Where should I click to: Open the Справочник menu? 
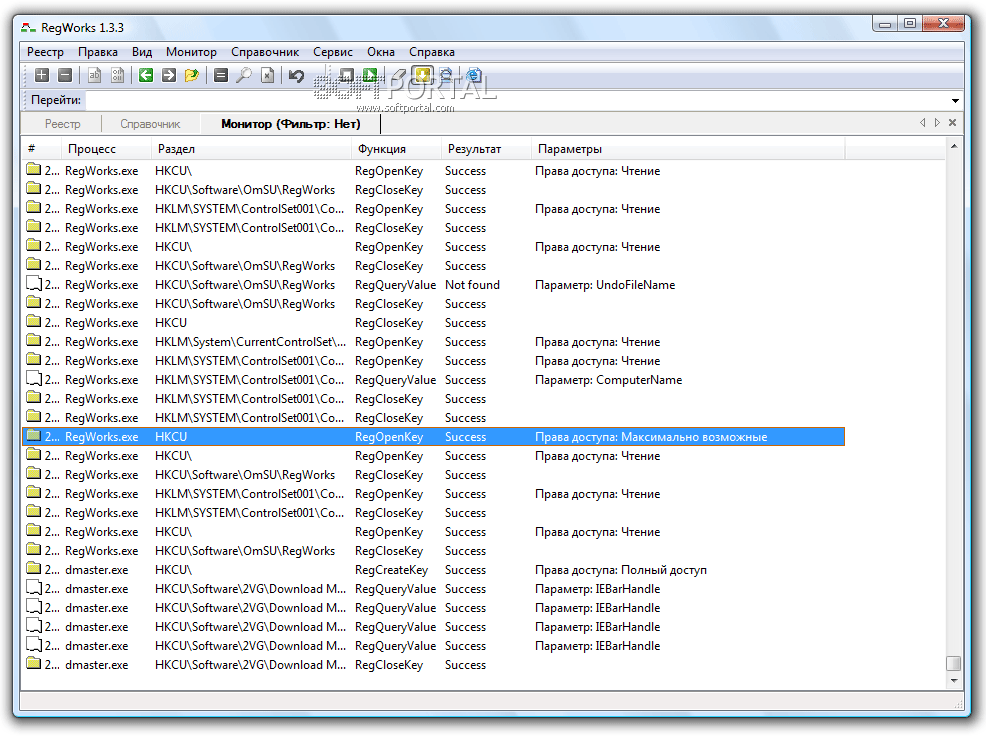[265, 52]
